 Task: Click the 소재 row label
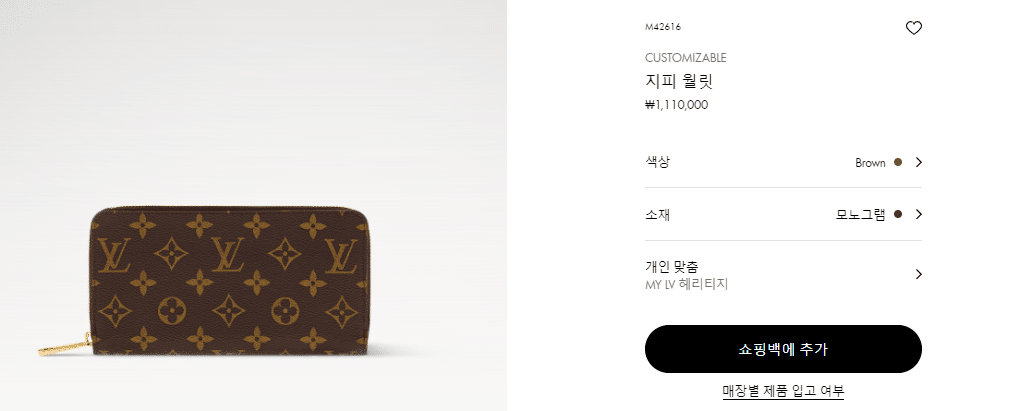(x=658, y=214)
